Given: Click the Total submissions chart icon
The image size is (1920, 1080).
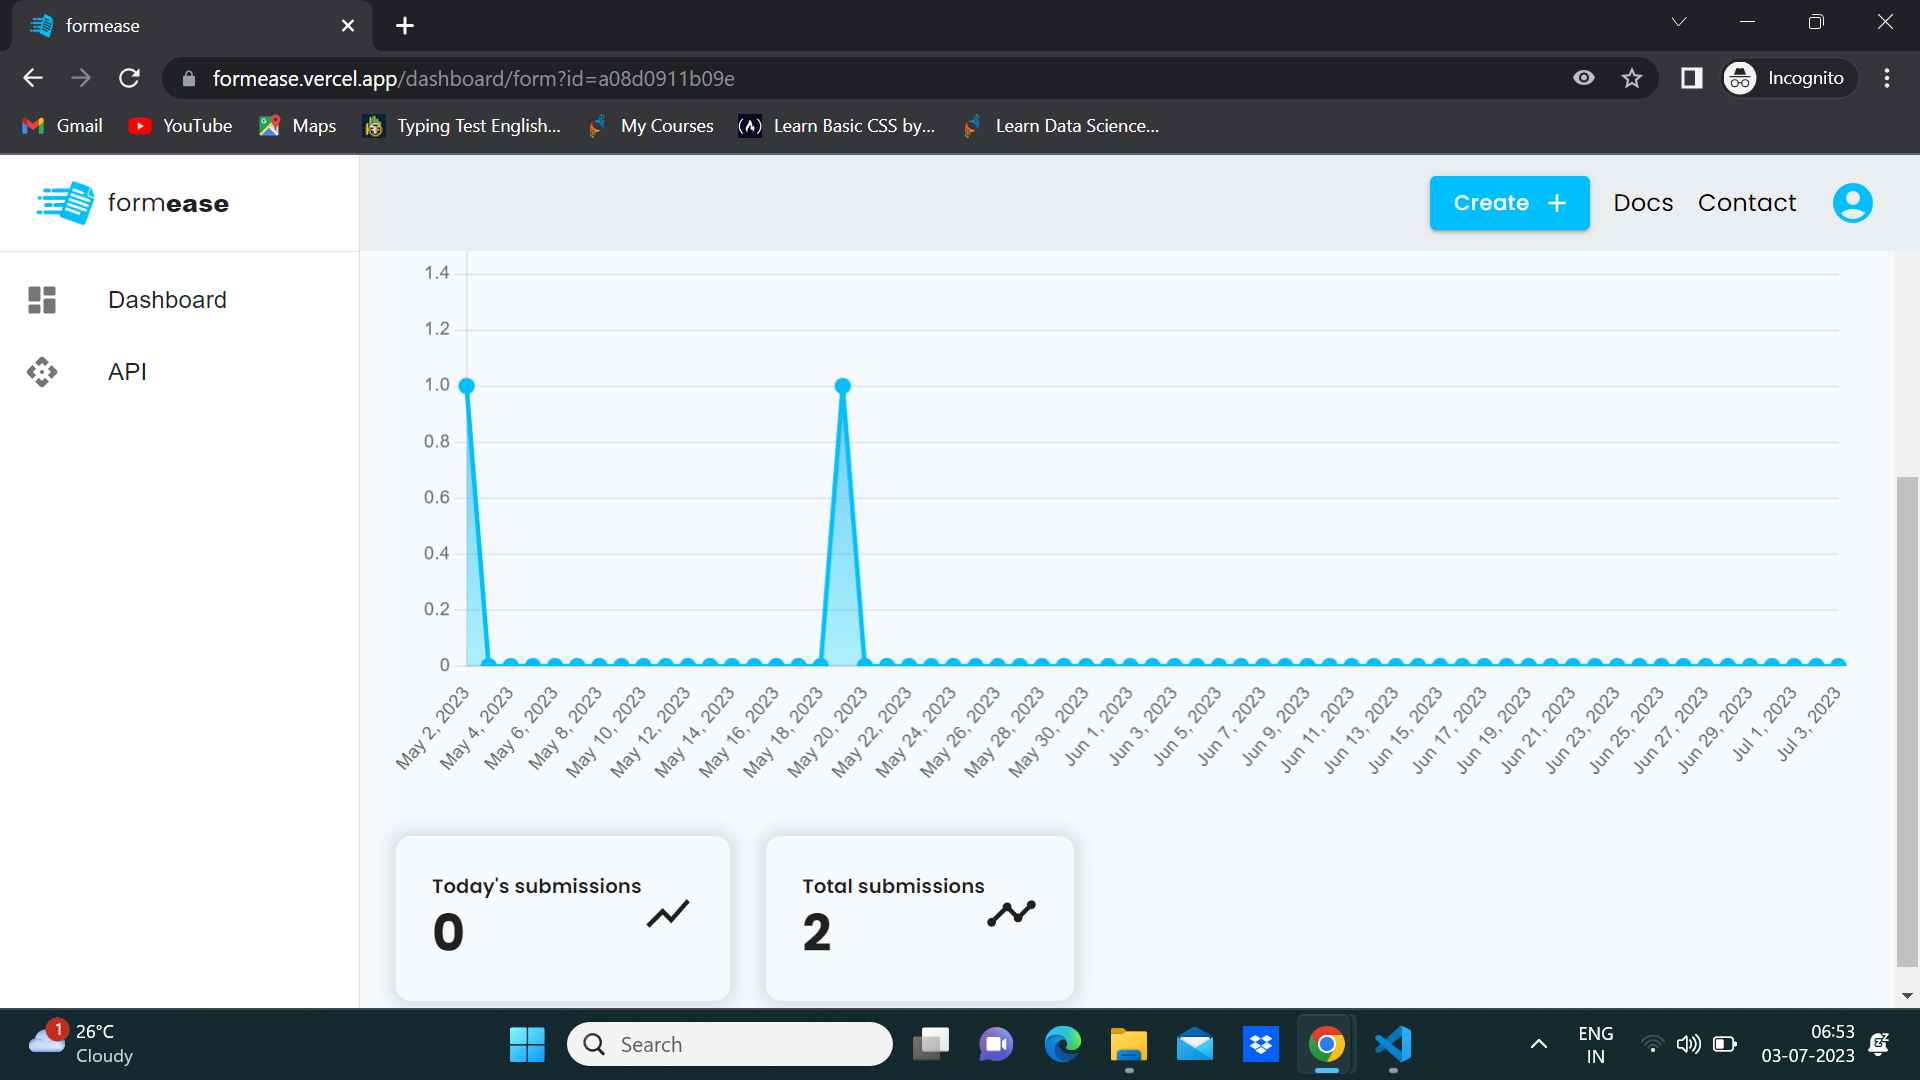Looking at the screenshot, I should click(x=1011, y=913).
